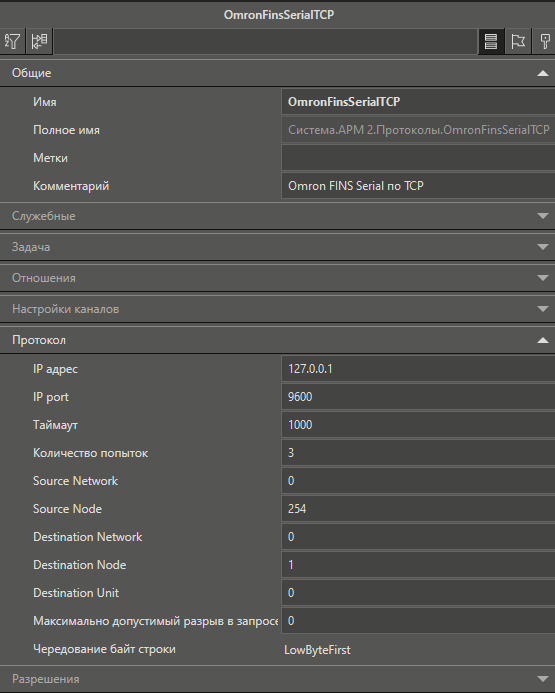Expand the Настройки каналов section
The height and width of the screenshot is (693, 555).
pyautogui.click(x=278, y=309)
